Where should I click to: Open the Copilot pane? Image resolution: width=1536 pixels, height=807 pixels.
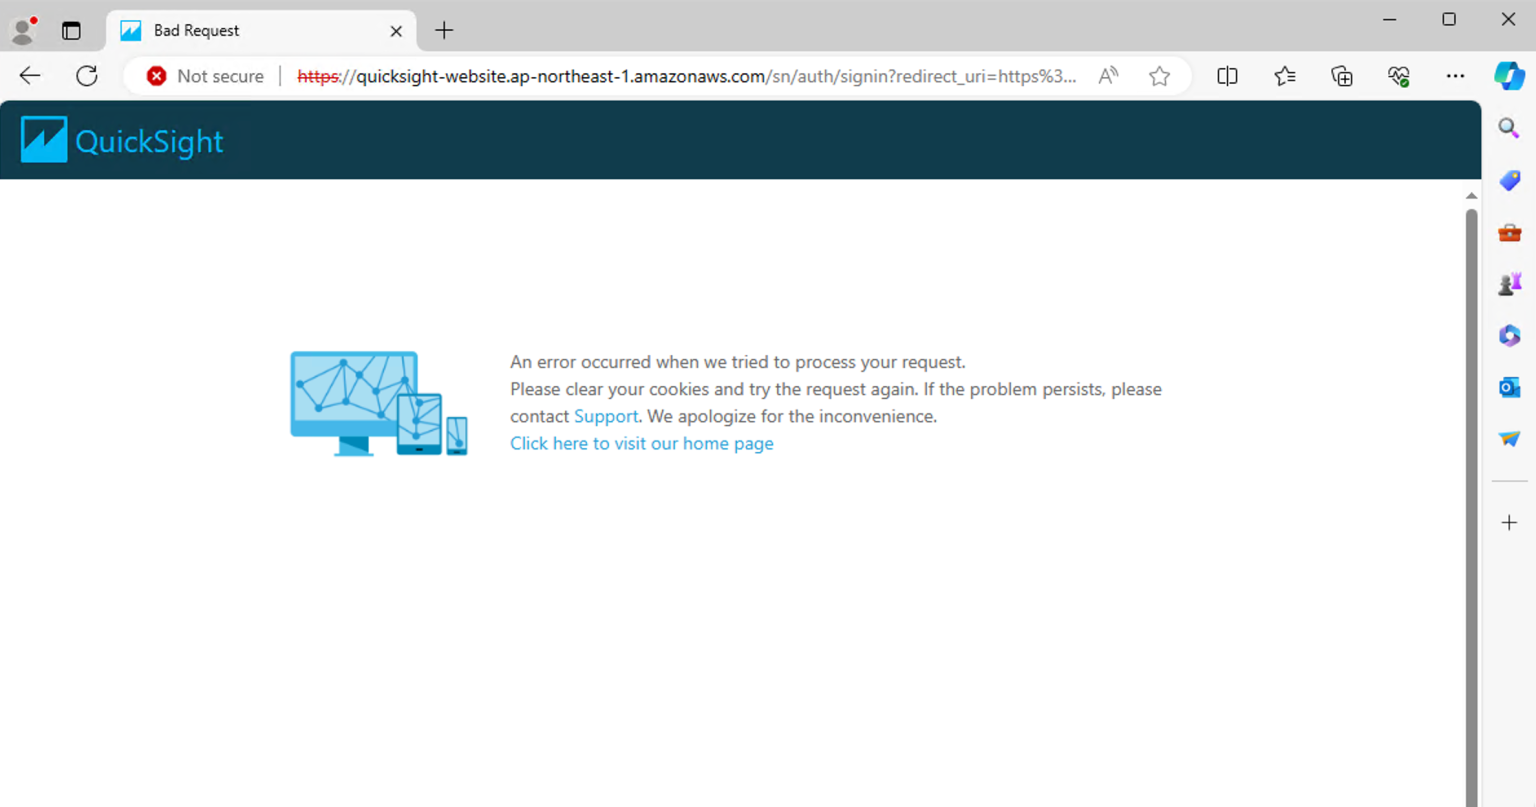(1509, 75)
